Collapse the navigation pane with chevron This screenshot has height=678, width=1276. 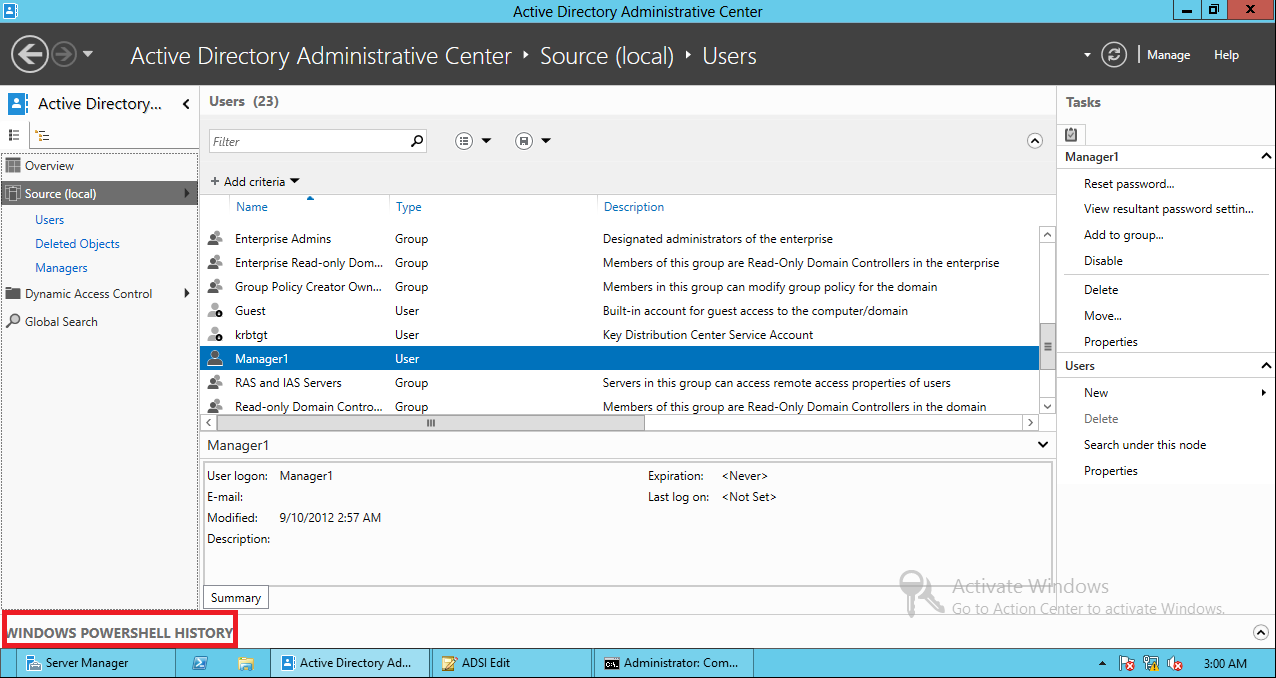click(x=186, y=104)
